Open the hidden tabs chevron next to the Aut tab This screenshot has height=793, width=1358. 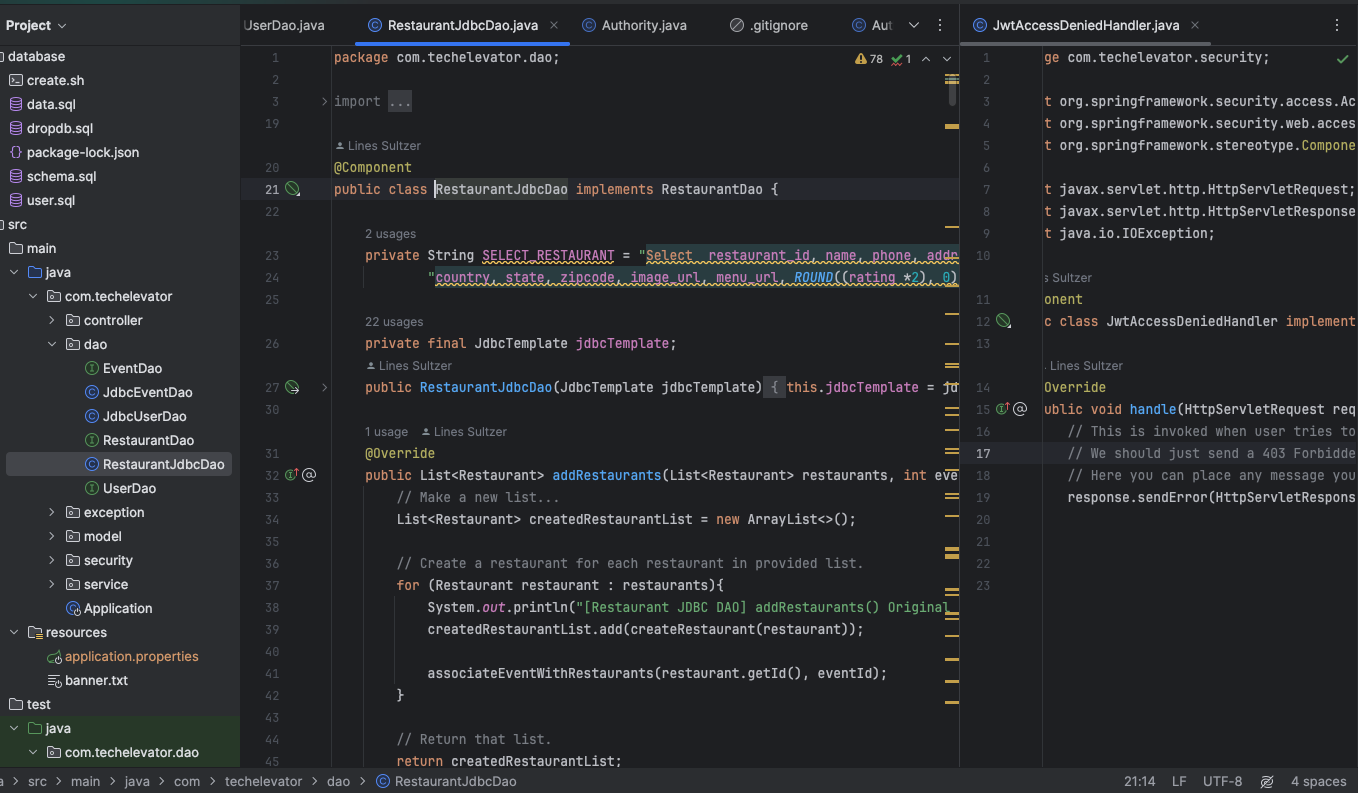(912, 24)
